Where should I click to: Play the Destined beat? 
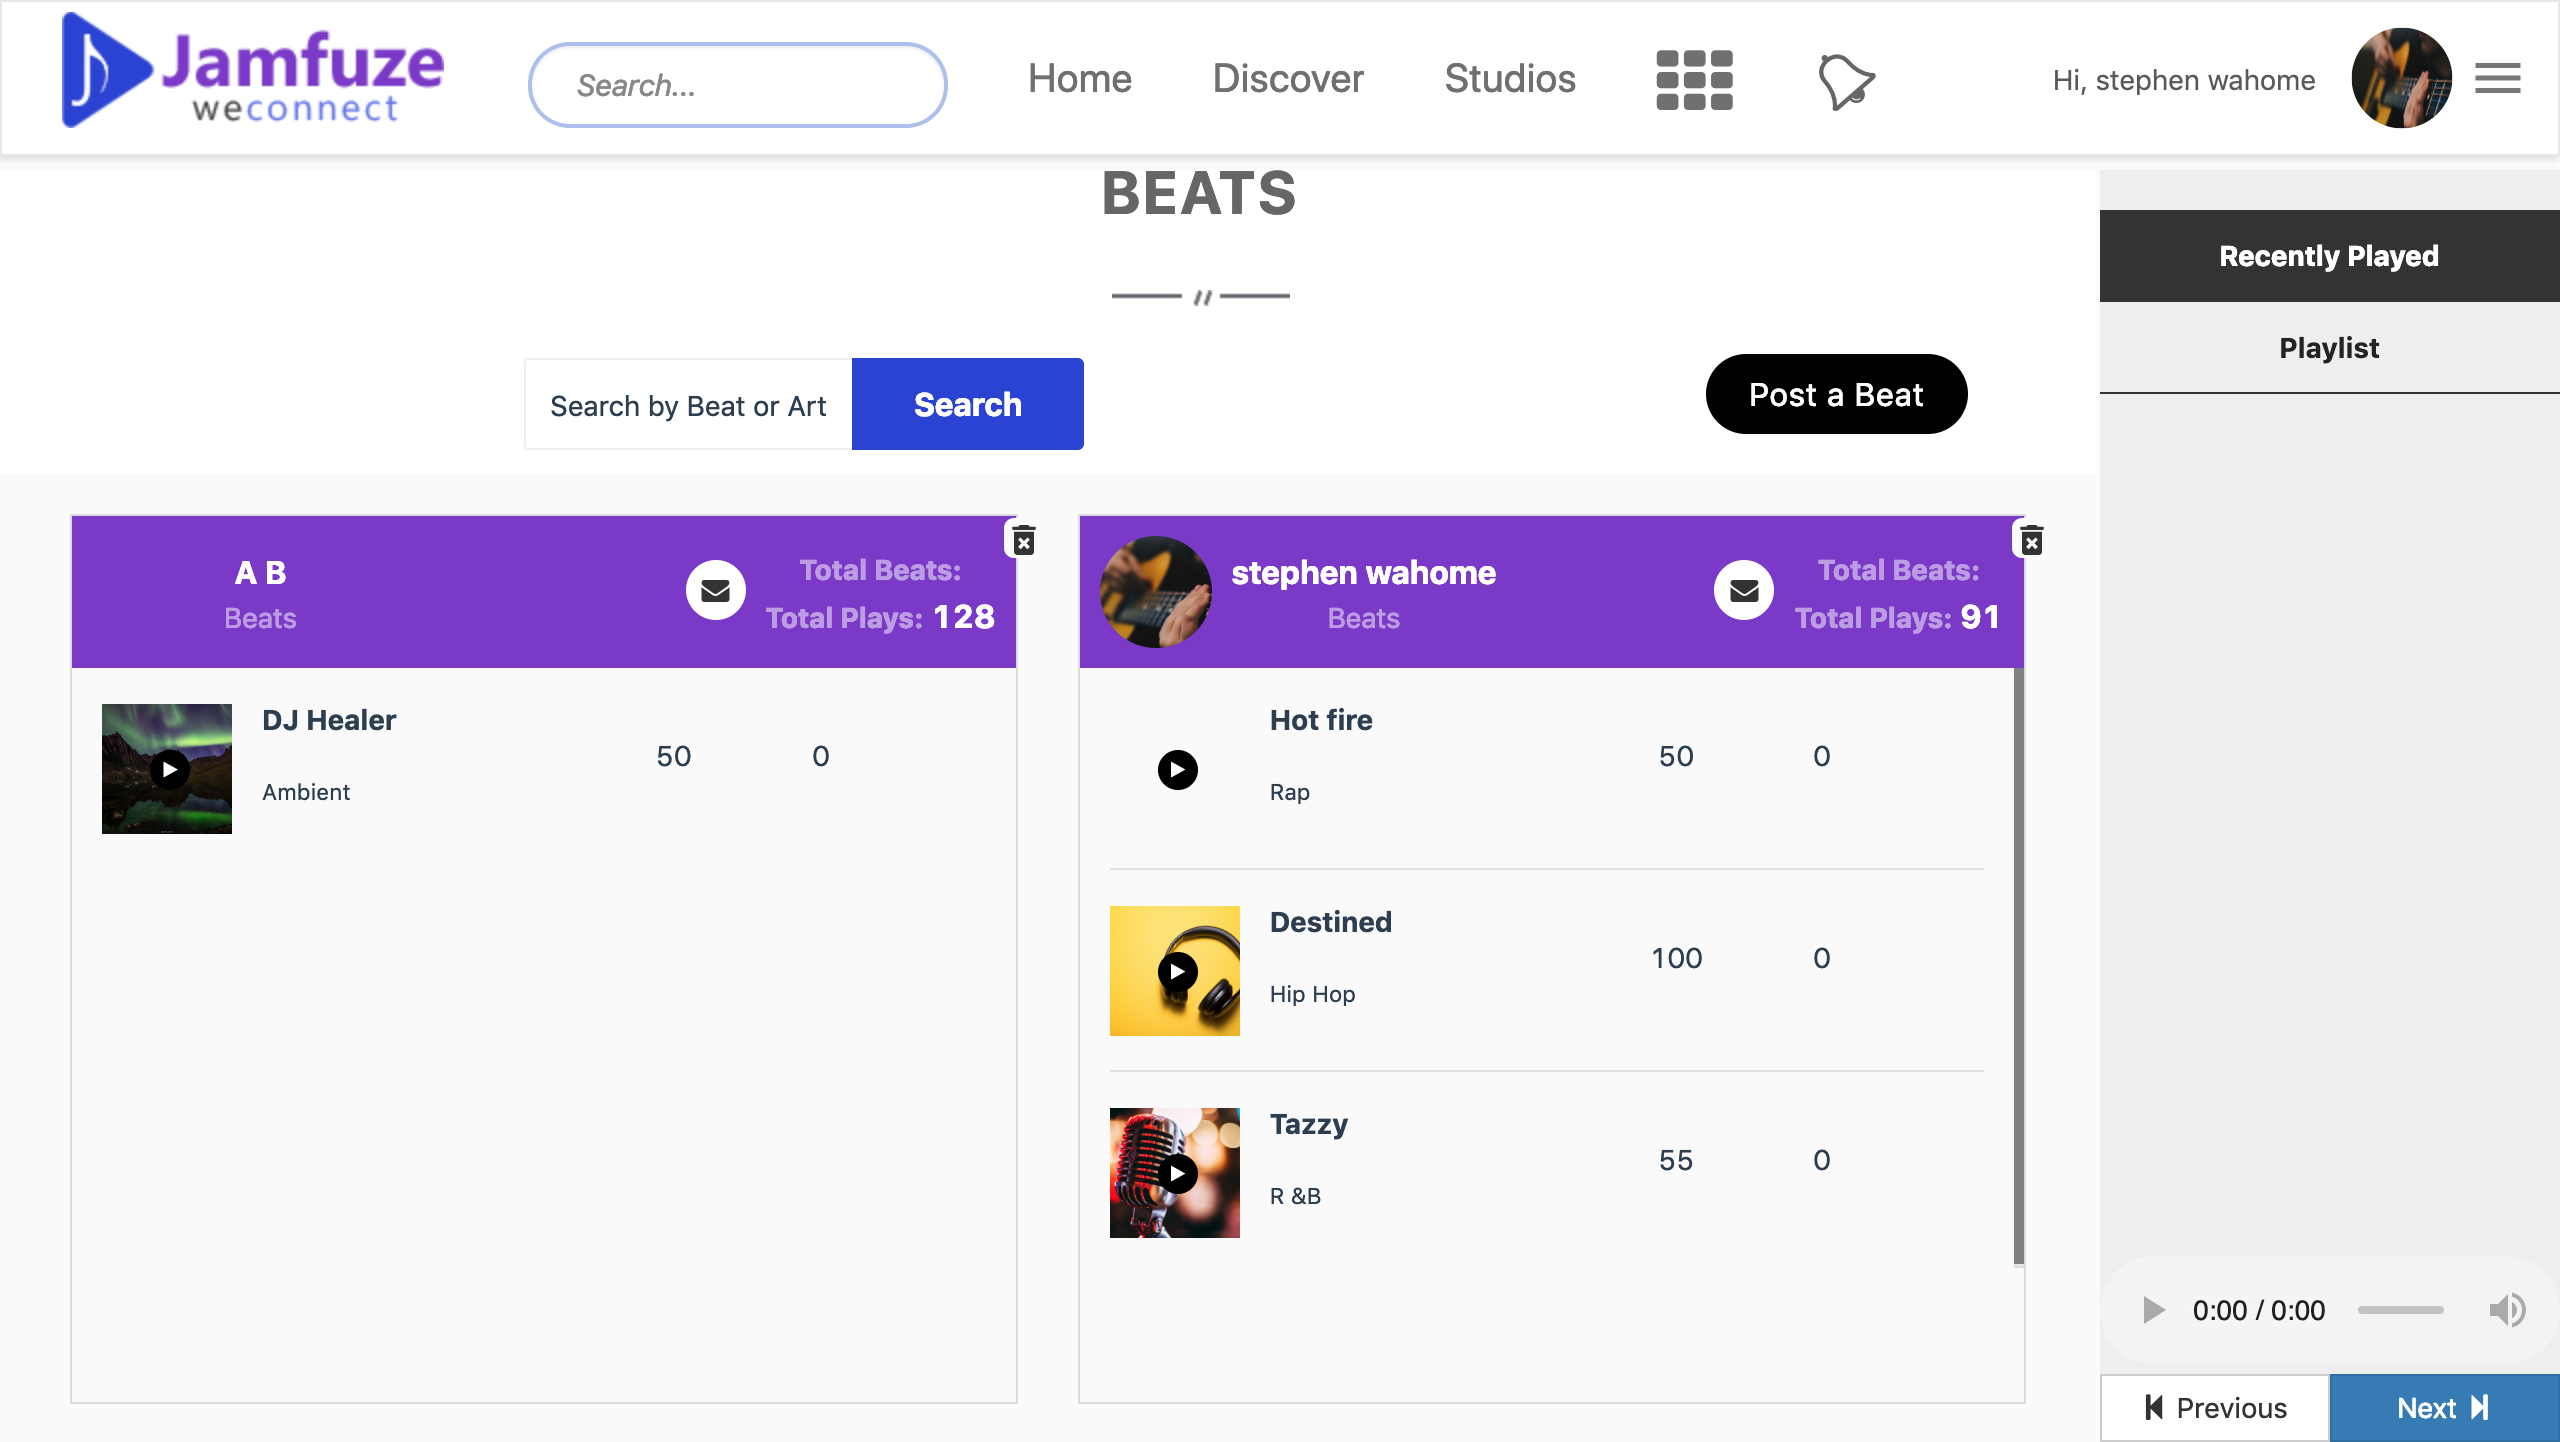(1177, 972)
